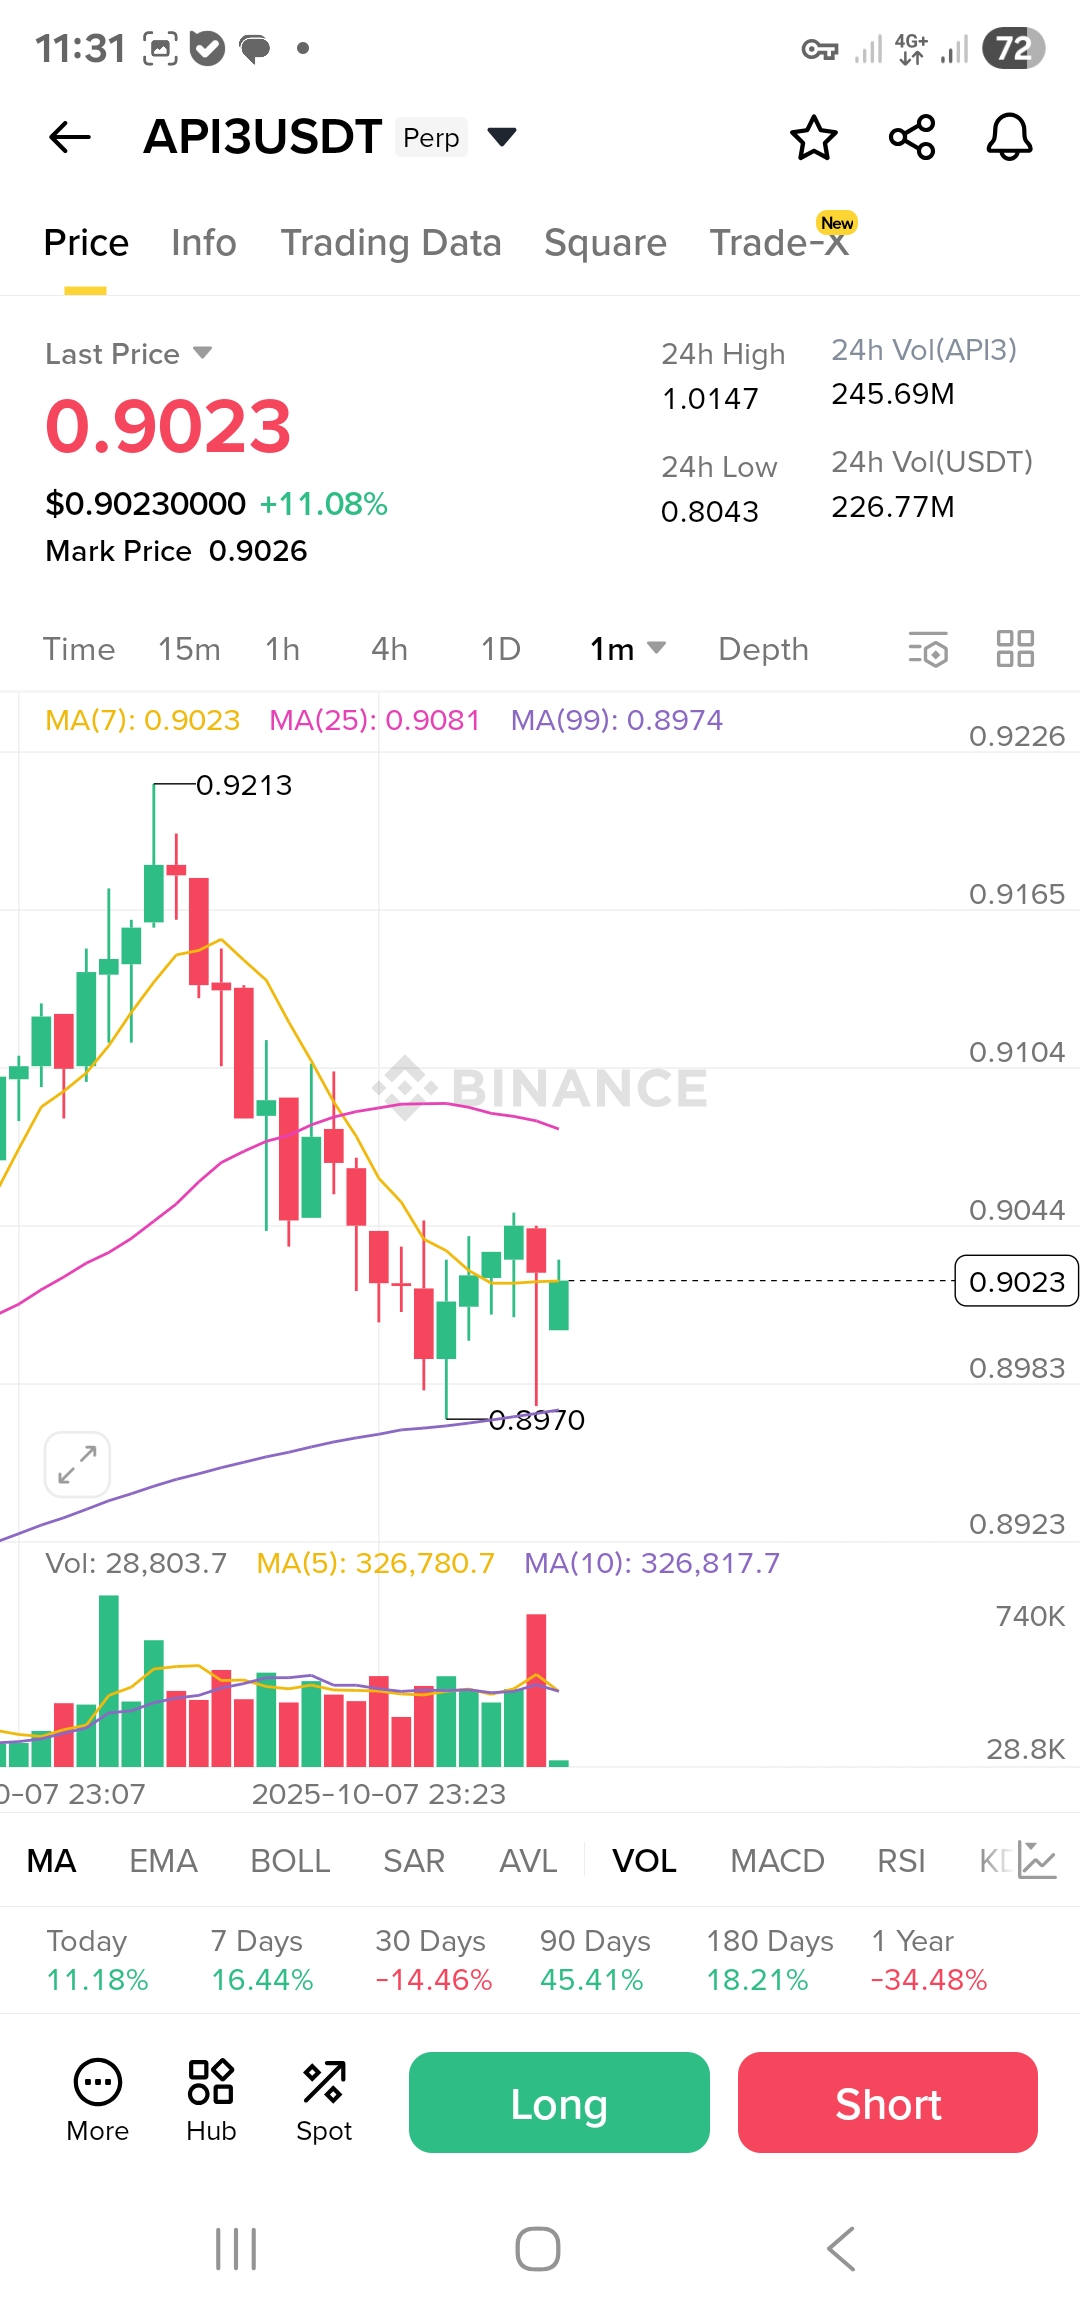Toggle the MA indicator
The image size is (1080, 2316).
(x=52, y=1861)
